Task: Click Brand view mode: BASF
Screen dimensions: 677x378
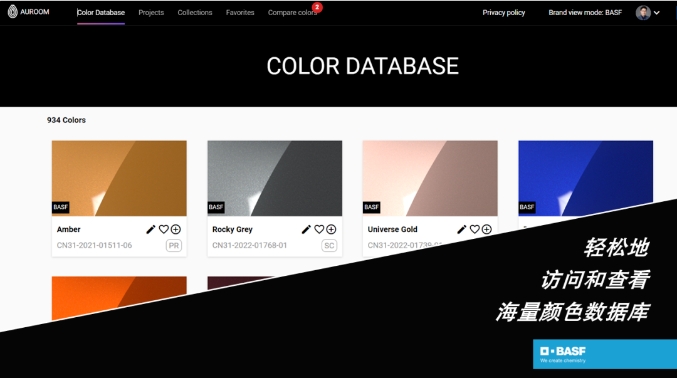Action: point(585,13)
